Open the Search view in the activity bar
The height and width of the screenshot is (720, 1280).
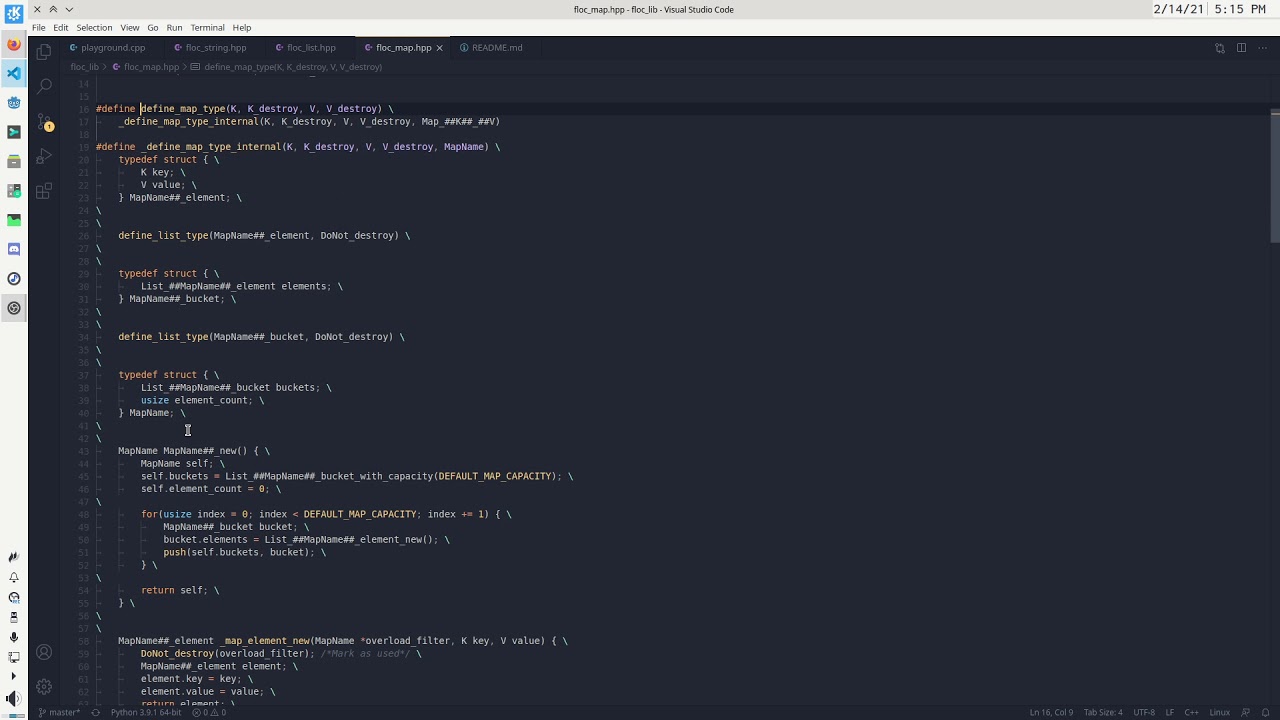click(x=44, y=87)
